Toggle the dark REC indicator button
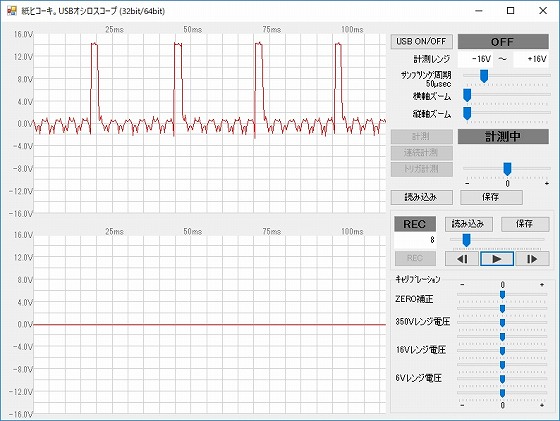Viewport: 560px width, 421px height. click(415, 224)
